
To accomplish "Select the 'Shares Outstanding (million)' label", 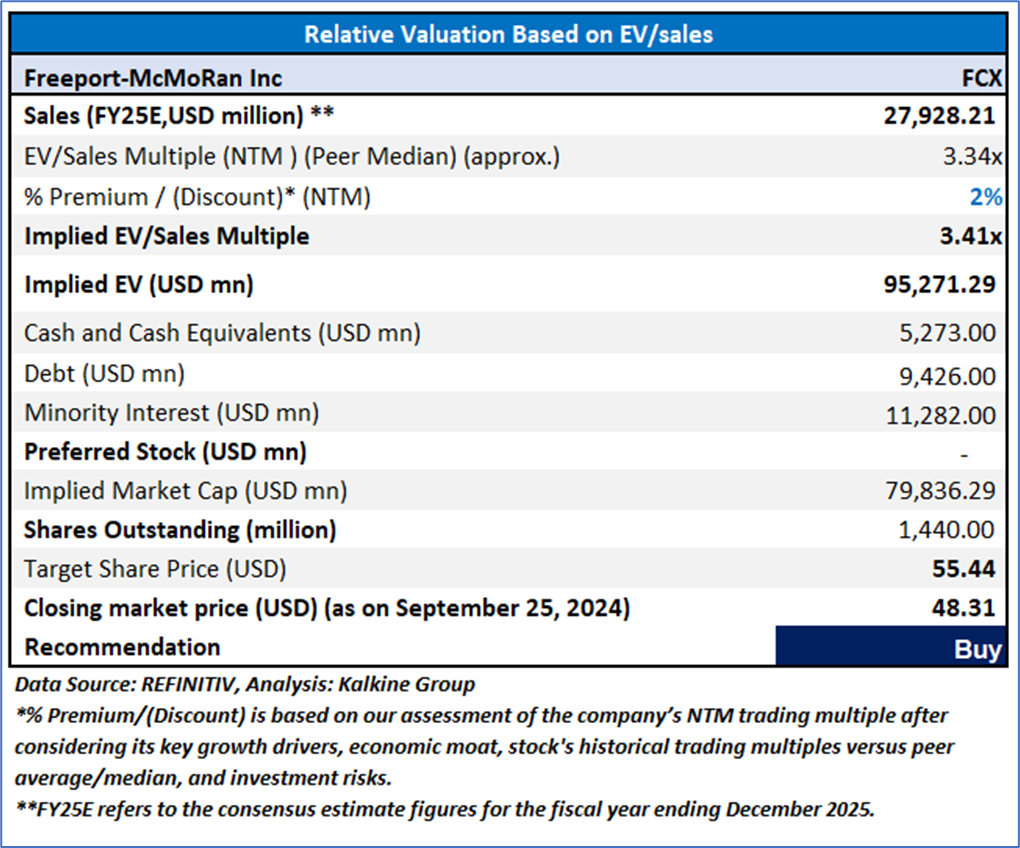I will (x=180, y=530).
